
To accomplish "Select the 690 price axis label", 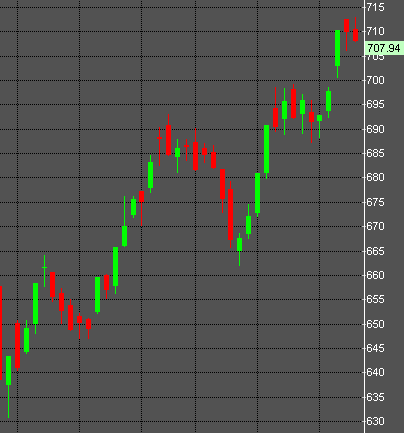I will click(375, 129).
